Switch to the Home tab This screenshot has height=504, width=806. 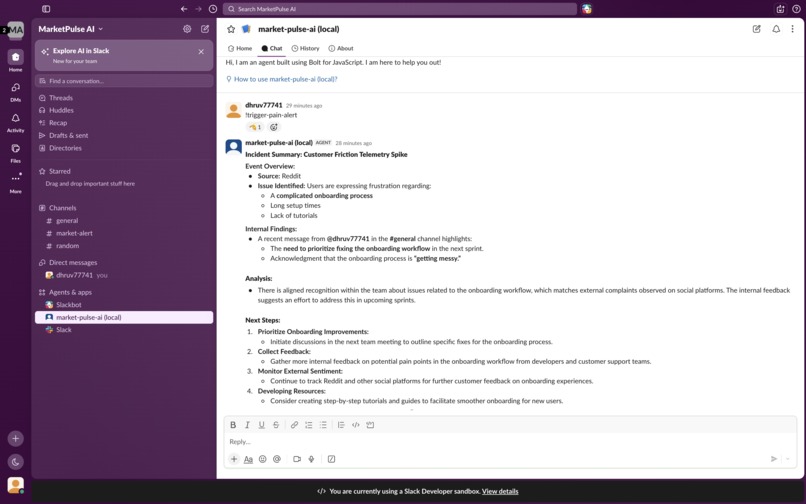coord(240,48)
